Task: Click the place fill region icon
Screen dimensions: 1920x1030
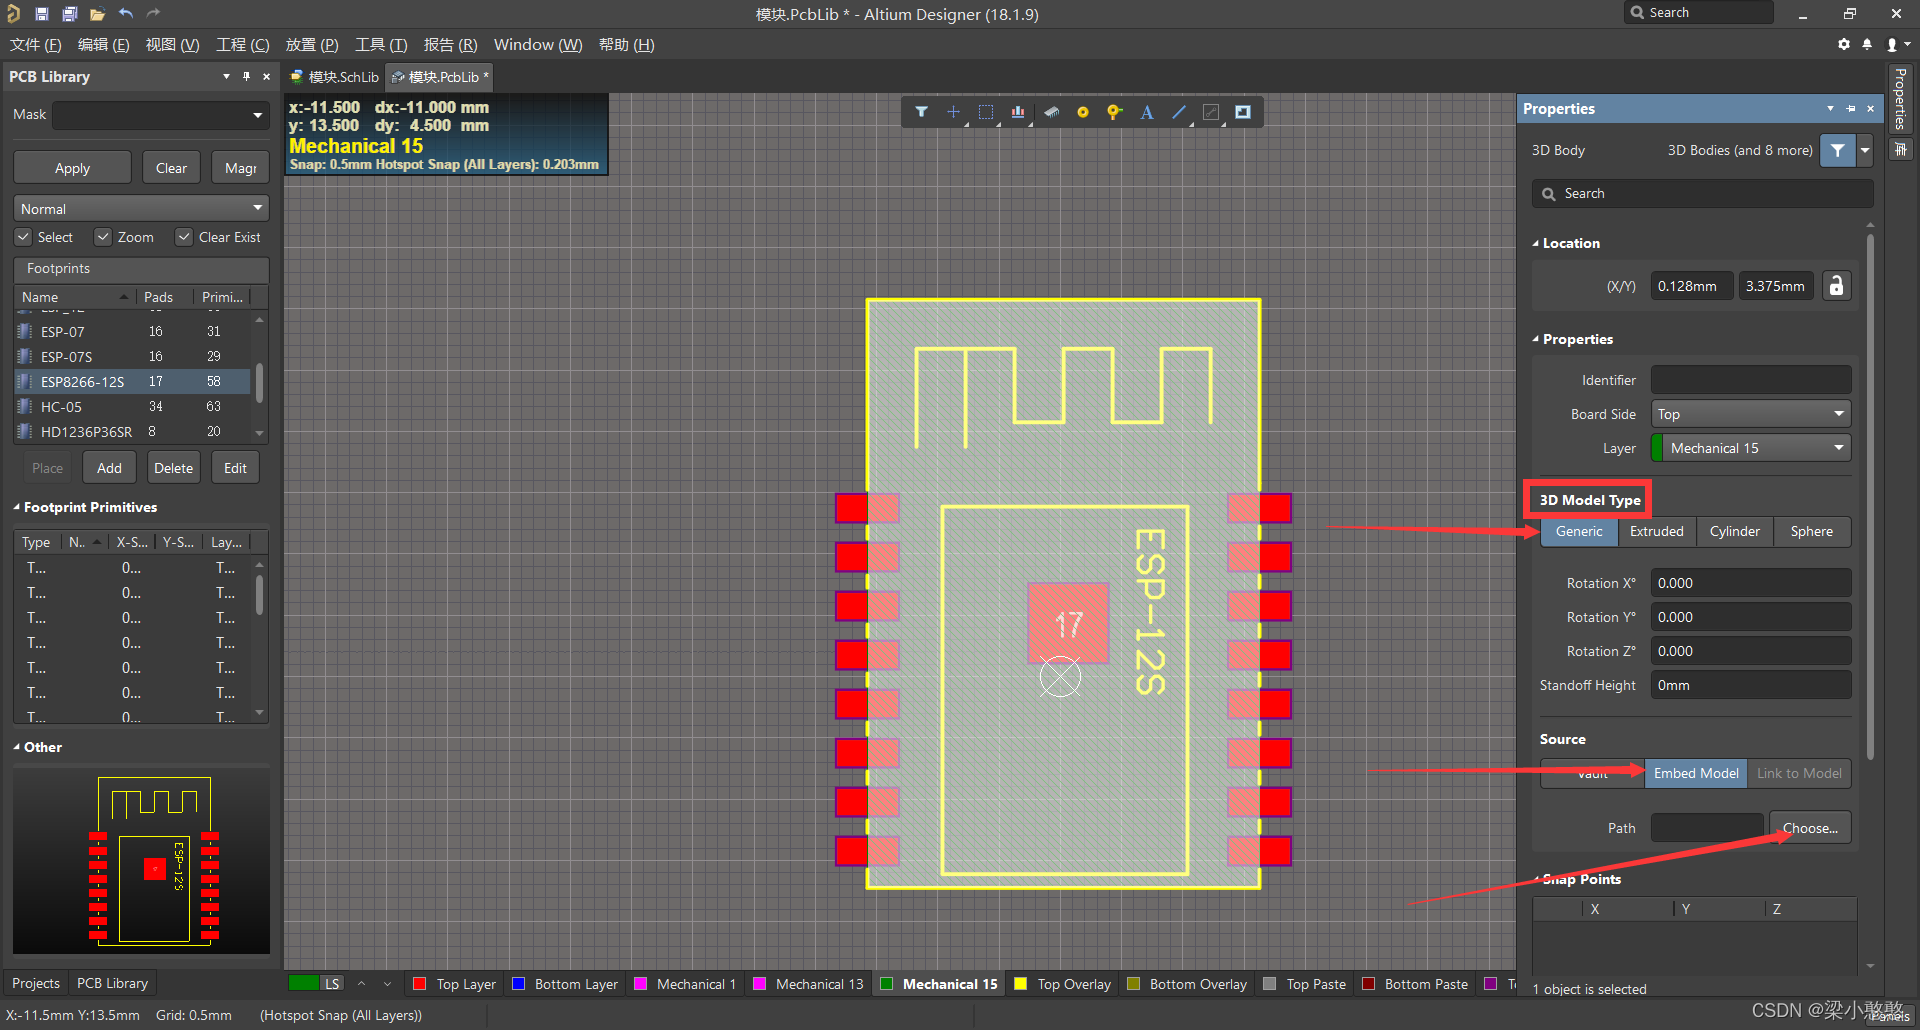Action: point(1243,112)
